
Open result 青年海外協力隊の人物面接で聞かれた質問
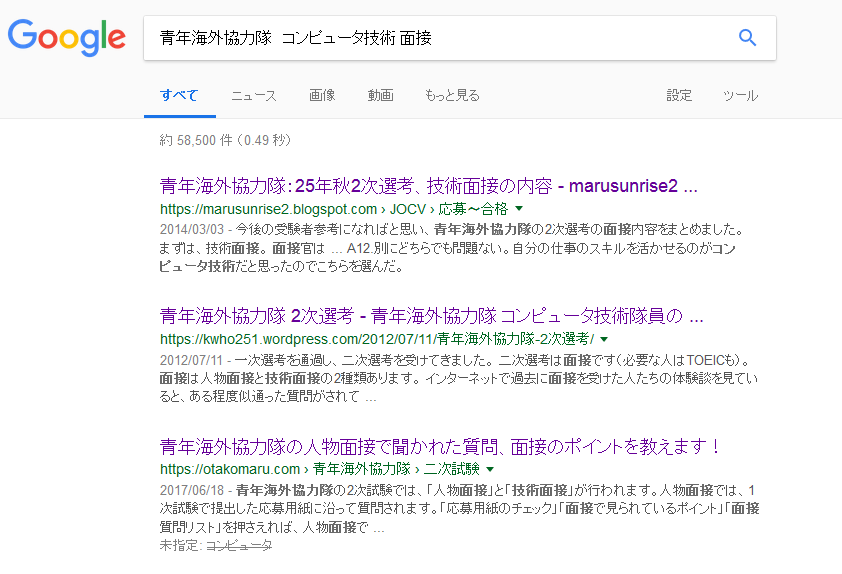(x=440, y=447)
